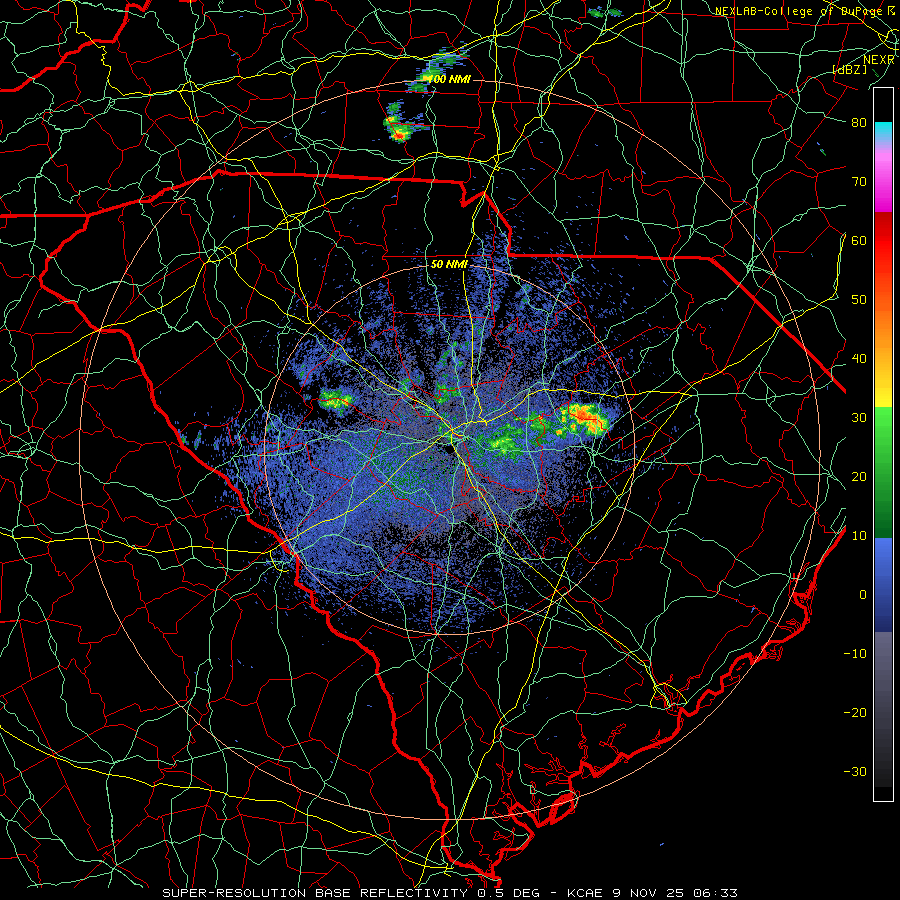Click the 0 value on the dBZ scale

click(x=863, y=595)
